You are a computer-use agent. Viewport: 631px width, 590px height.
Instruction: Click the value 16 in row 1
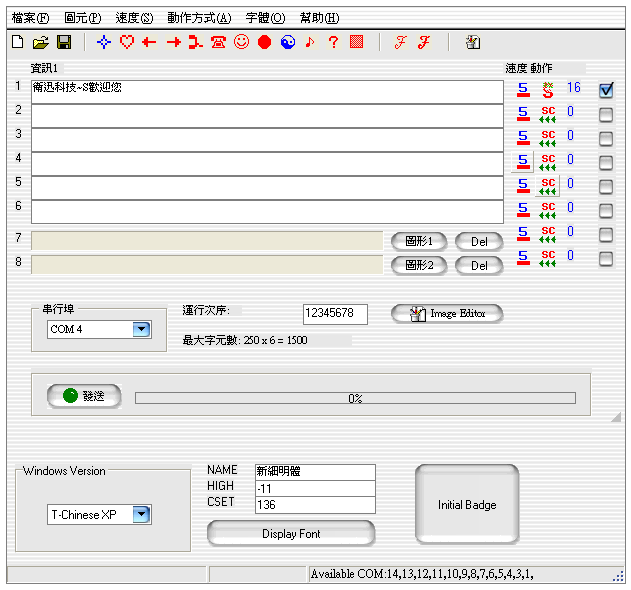coord(573,87)
